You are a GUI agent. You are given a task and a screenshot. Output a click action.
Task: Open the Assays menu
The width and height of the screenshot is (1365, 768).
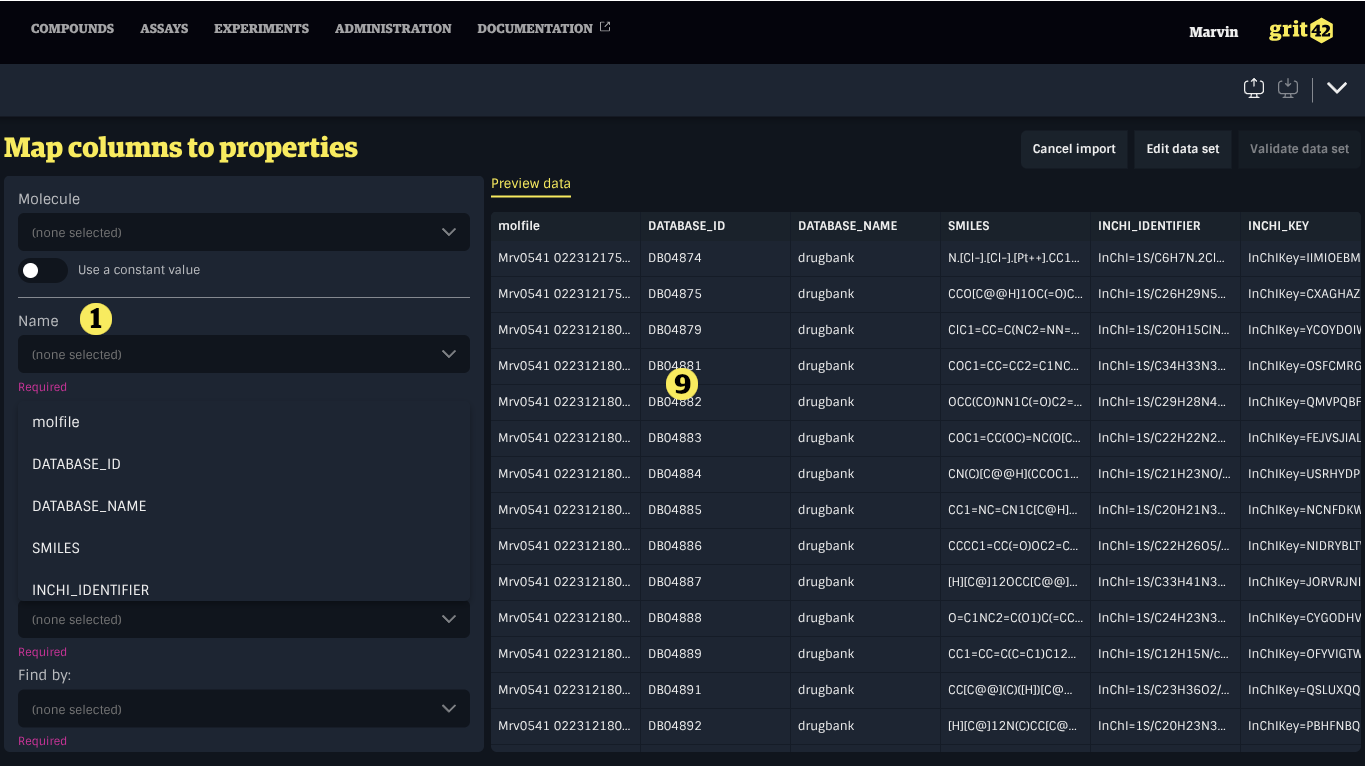[164, 29]
